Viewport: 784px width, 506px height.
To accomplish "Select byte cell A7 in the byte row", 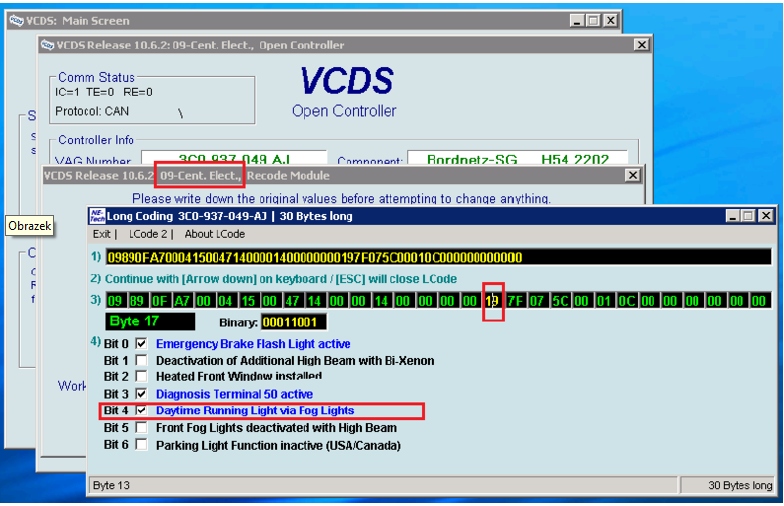I will click(182, 301).
